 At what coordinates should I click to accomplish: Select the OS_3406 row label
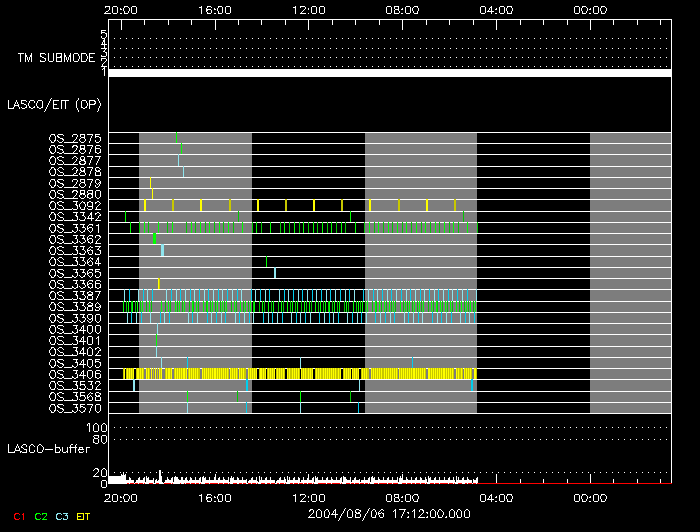coord(75,374)
